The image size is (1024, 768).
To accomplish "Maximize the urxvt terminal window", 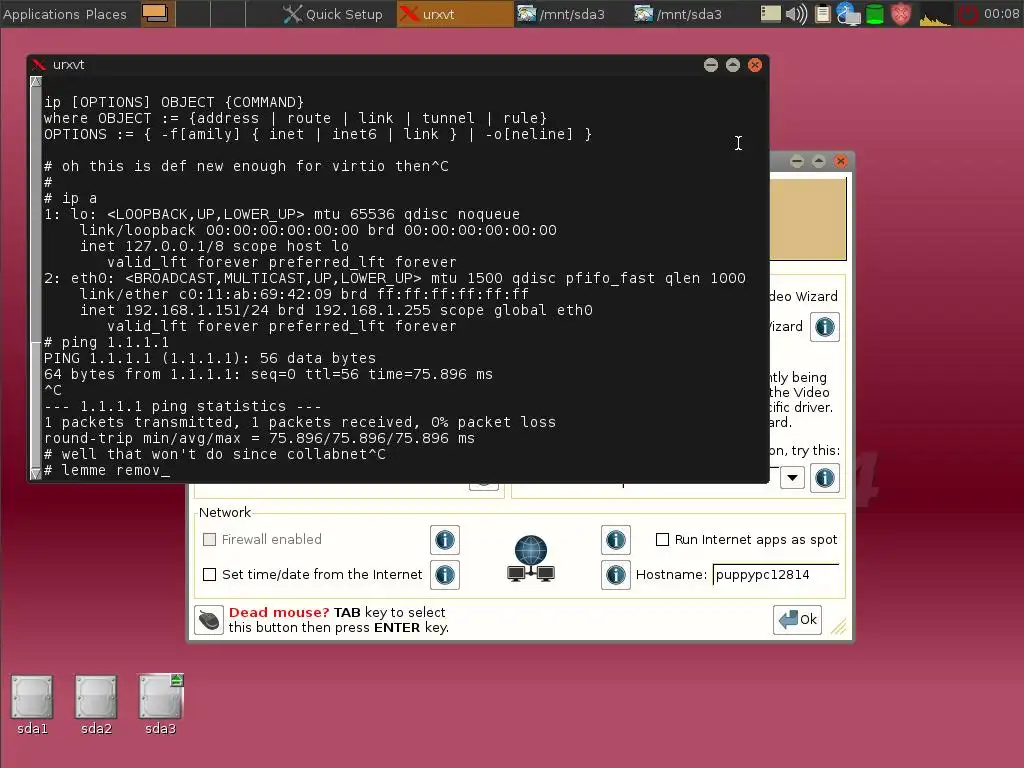I will pyautogui.click(x=733, y=65).
